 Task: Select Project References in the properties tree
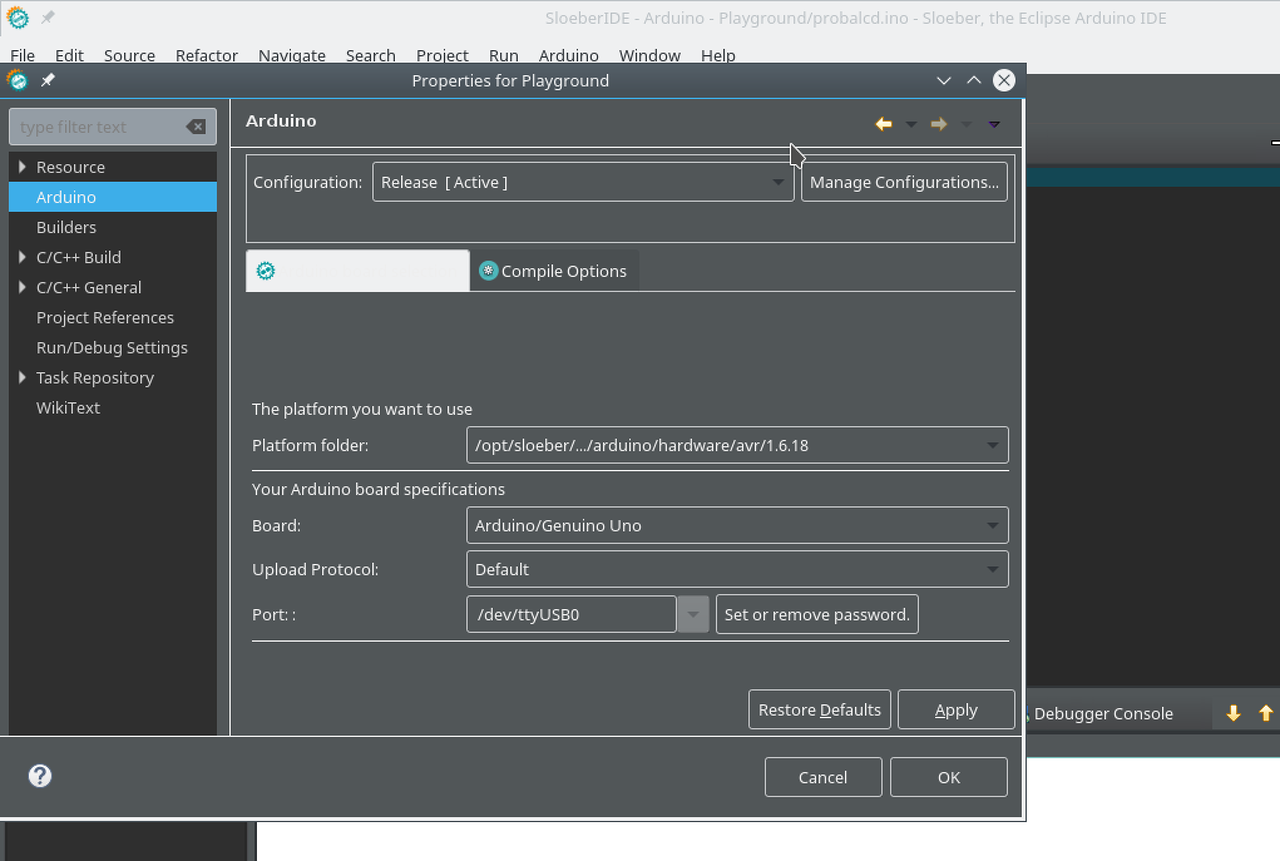point(105,317)
